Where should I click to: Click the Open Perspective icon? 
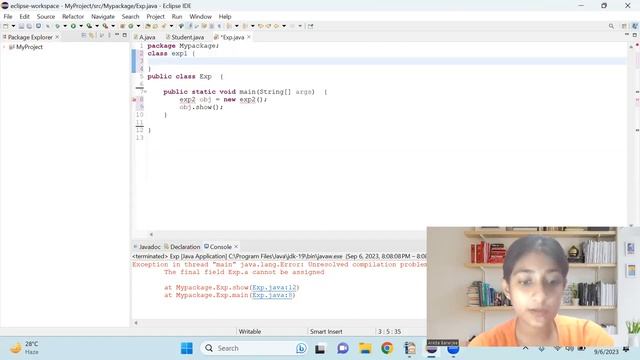[x=624, y=26]
